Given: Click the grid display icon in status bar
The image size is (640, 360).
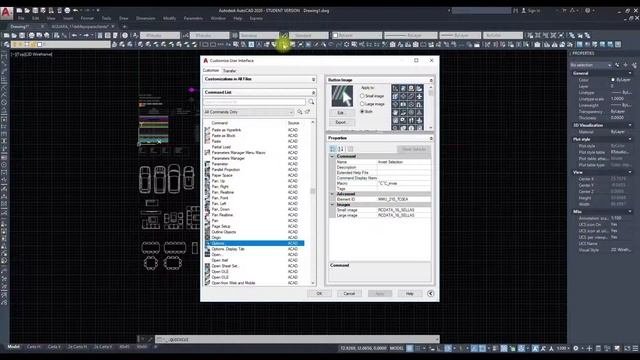Looking at the screenshot, I should tap(410, 348).
